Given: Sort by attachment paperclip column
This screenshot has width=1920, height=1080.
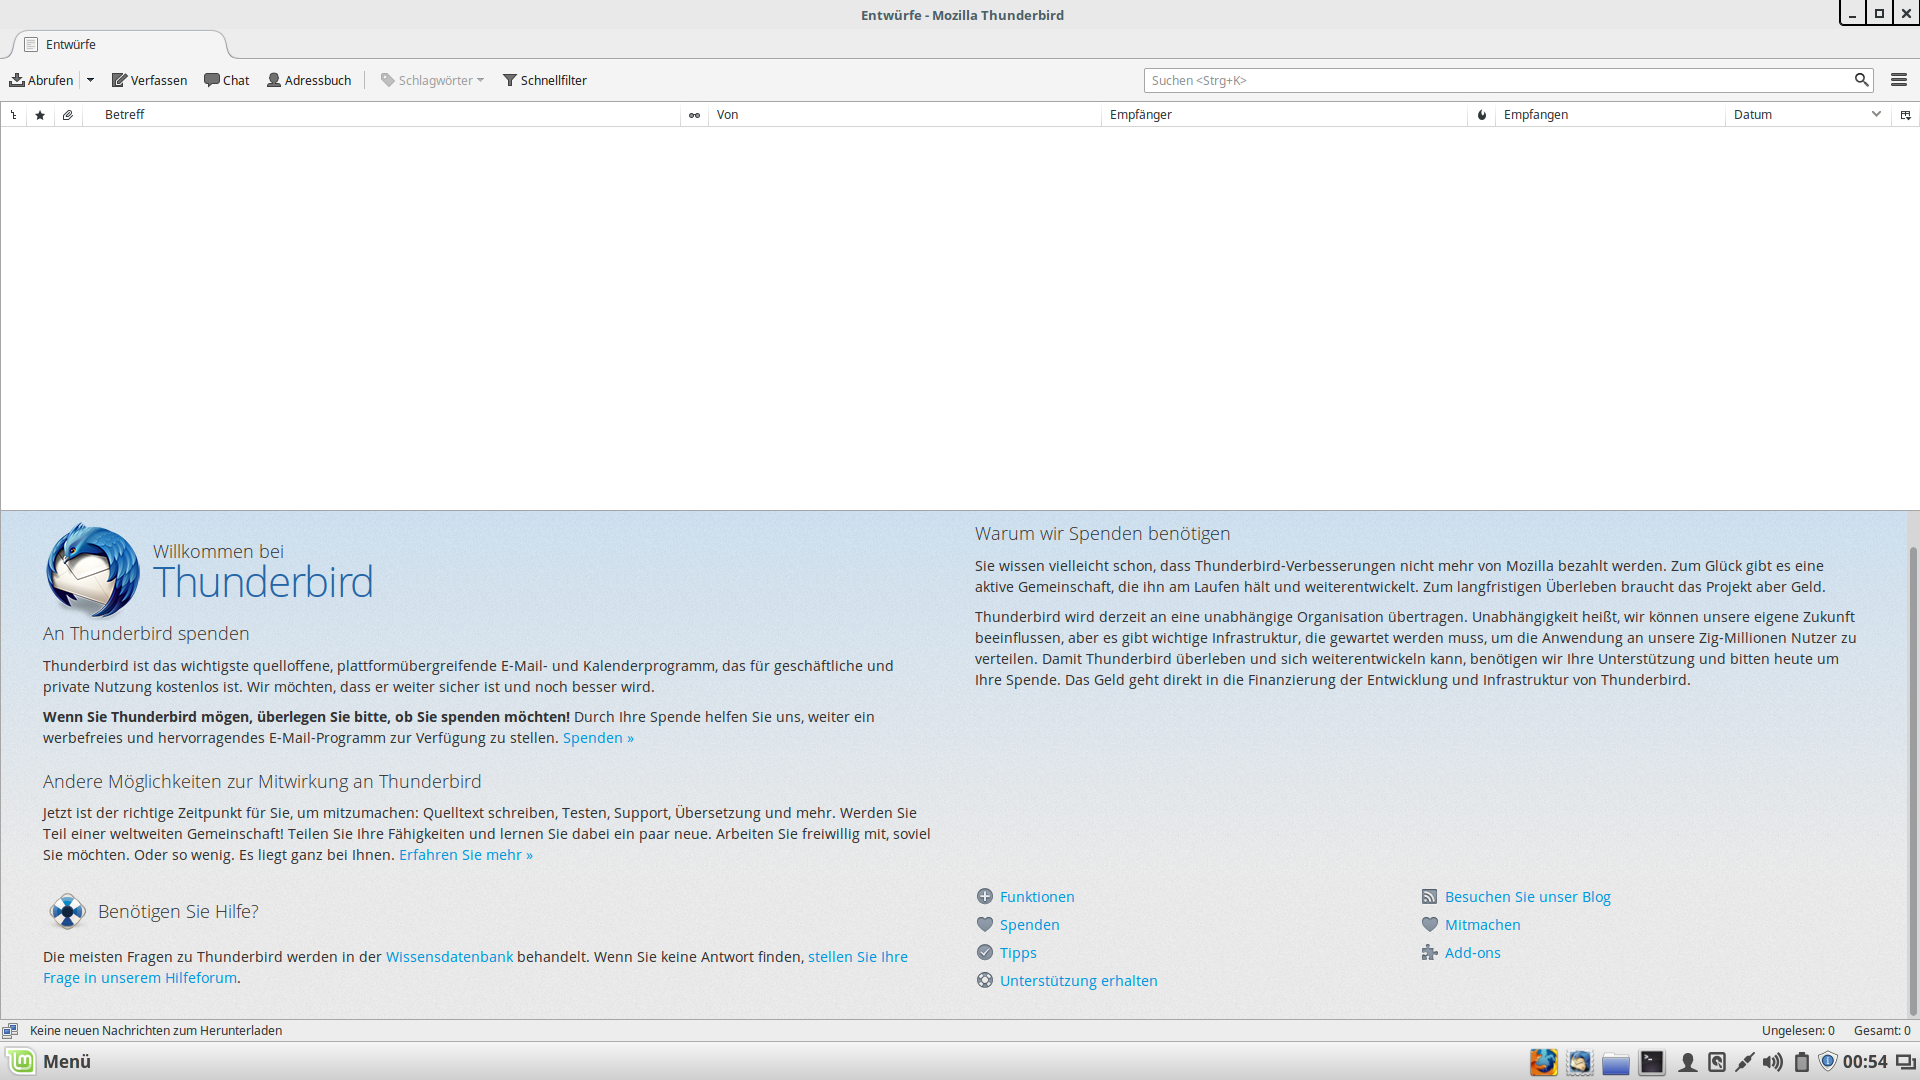Looking at the screenshot, I should [x=68, y=115].
